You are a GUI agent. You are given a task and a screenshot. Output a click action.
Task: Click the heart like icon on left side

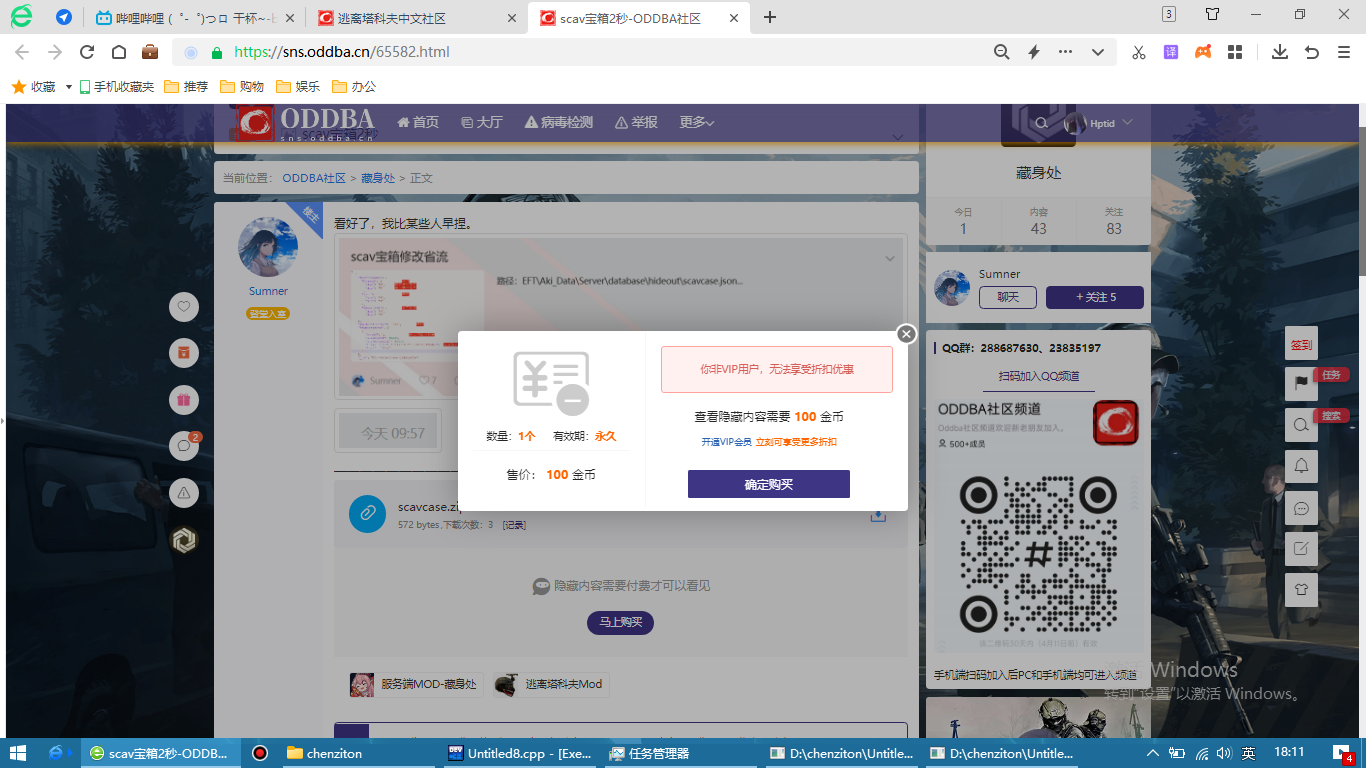pos(184,307)
